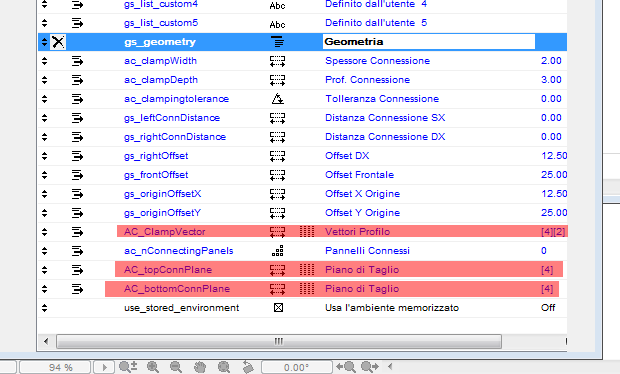Screen dimensions: 620x374
Task: Toggle the indent icon on ac_clampWidth row
Action: click(77, 61)
